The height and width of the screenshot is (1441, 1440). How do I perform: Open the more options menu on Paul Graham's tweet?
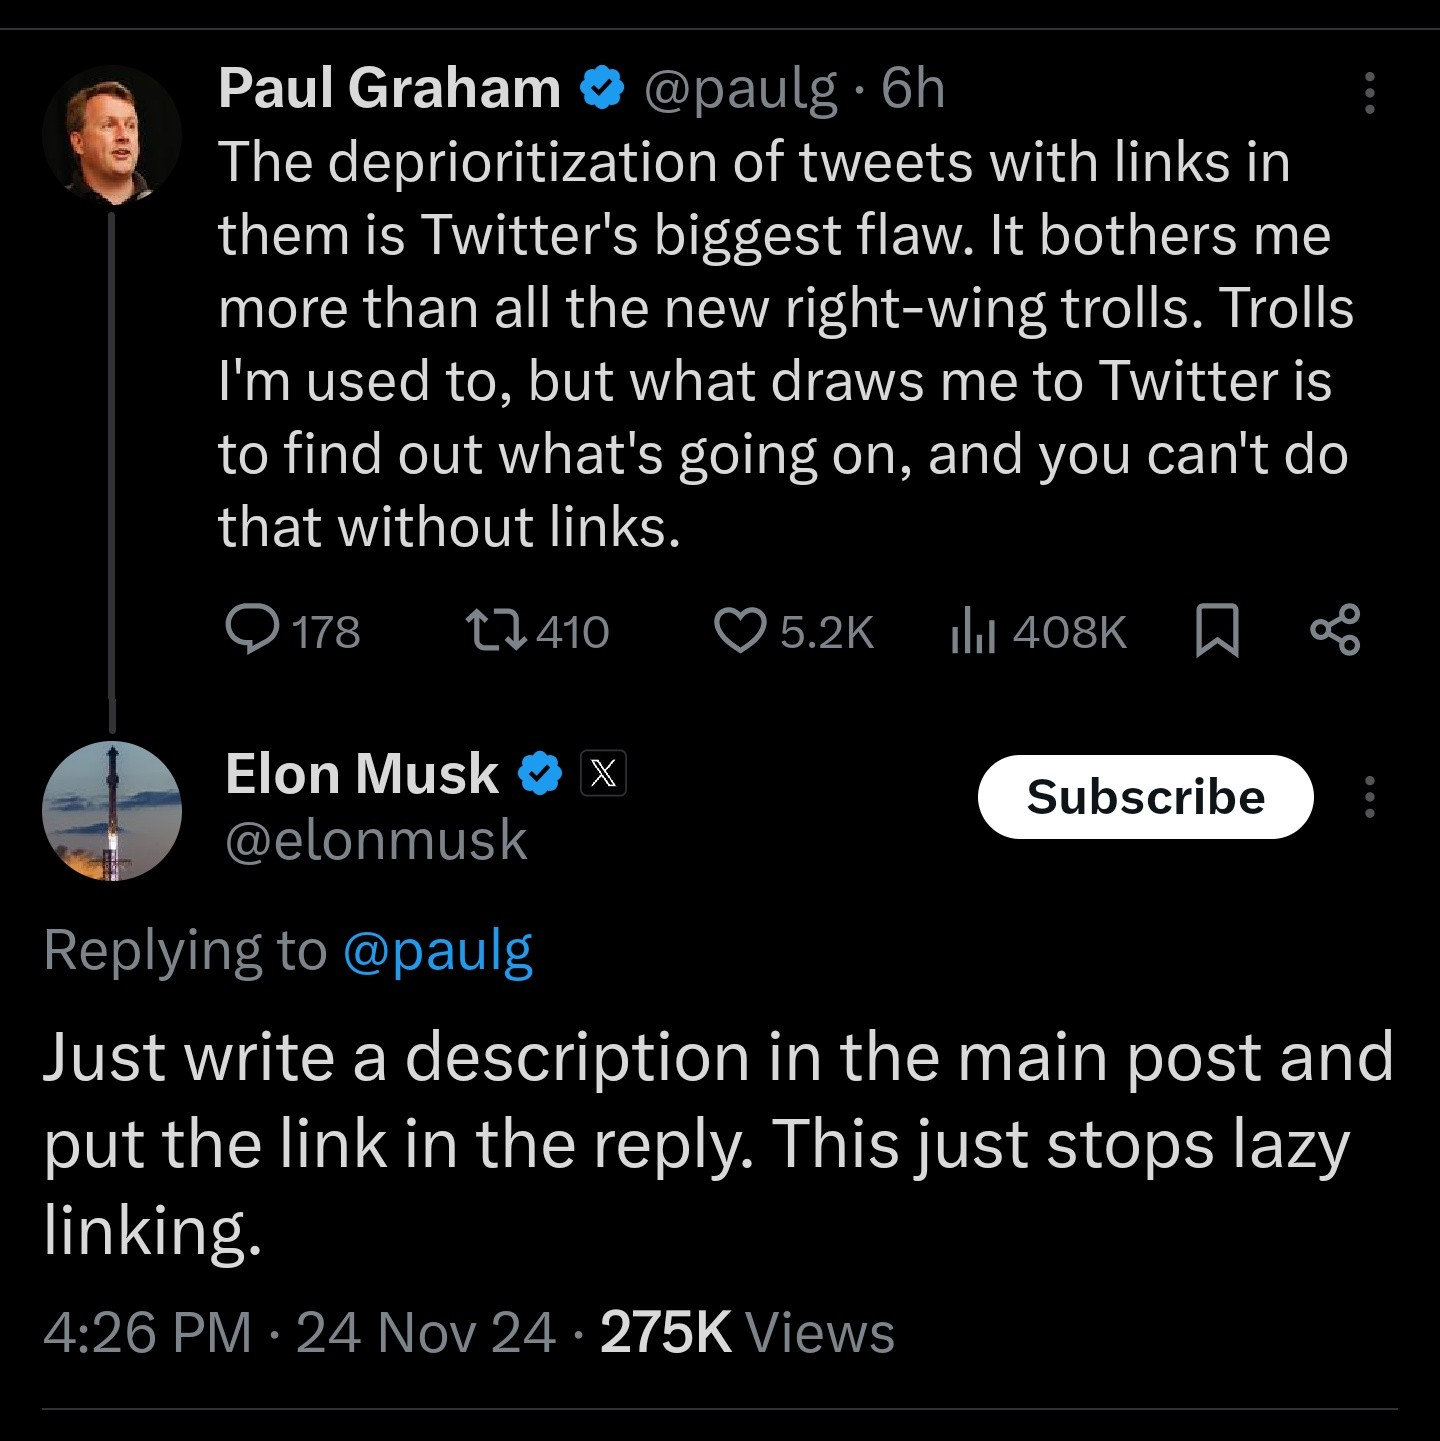point(1369,93)
